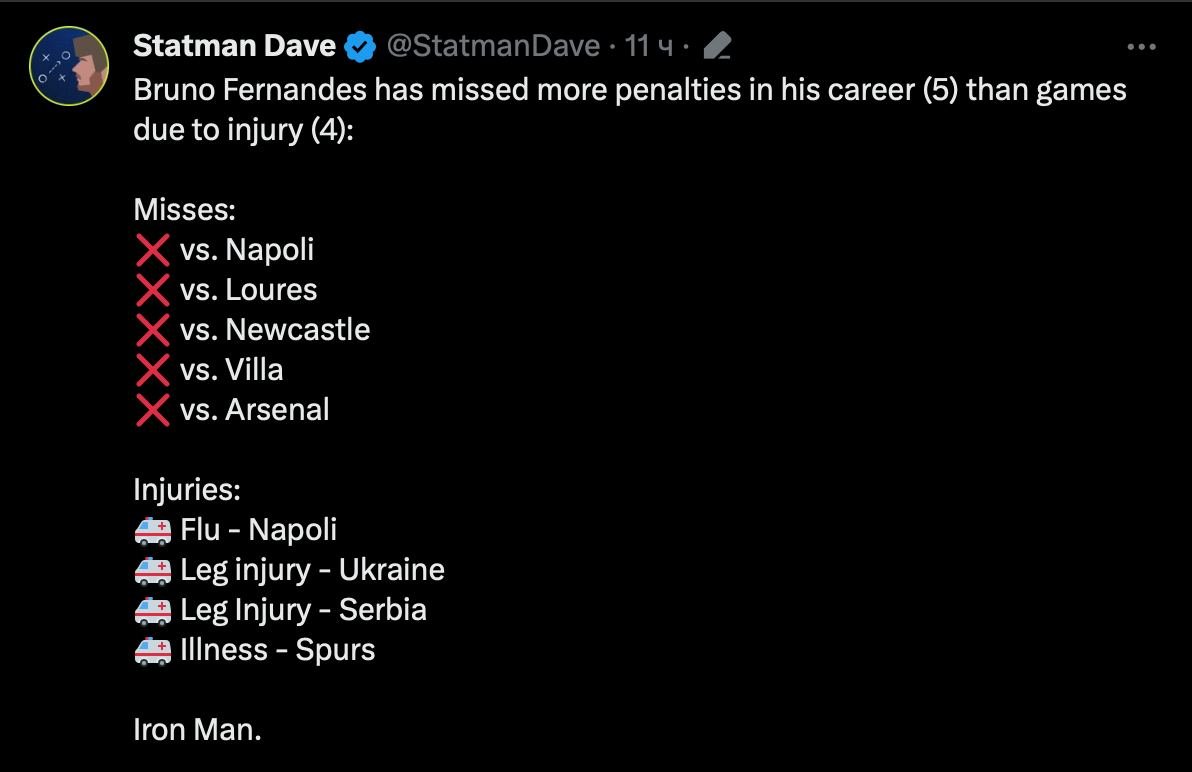Open the three-dot more options menu
This screenshot has height=772, width=1192.
(x=1141, y=46)
